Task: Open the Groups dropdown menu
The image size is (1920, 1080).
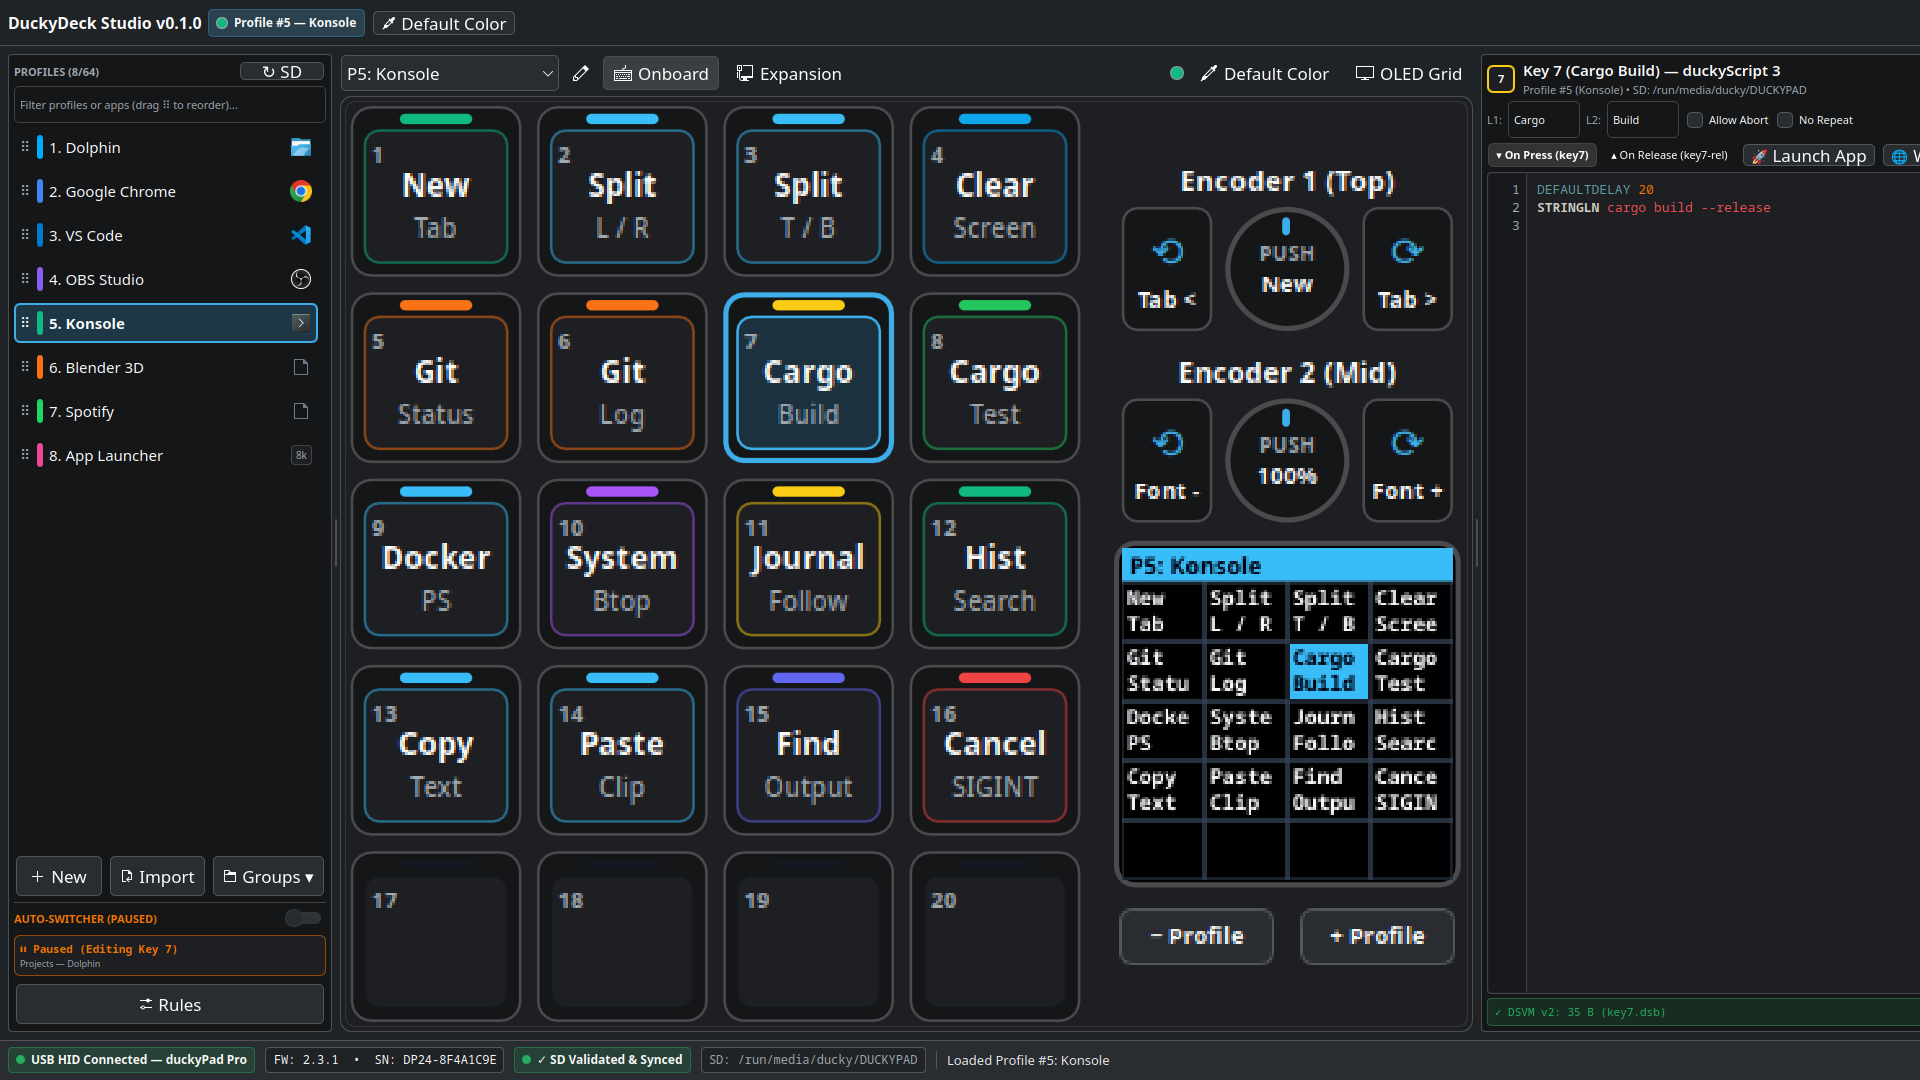Action: [267, 877]
